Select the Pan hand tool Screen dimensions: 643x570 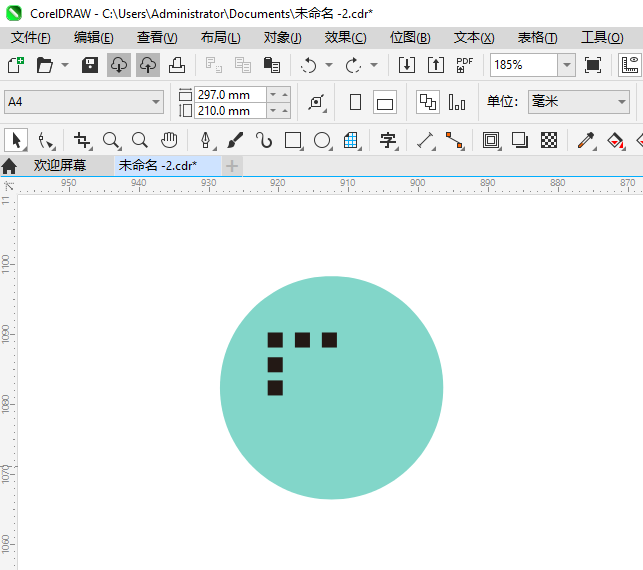169,140
